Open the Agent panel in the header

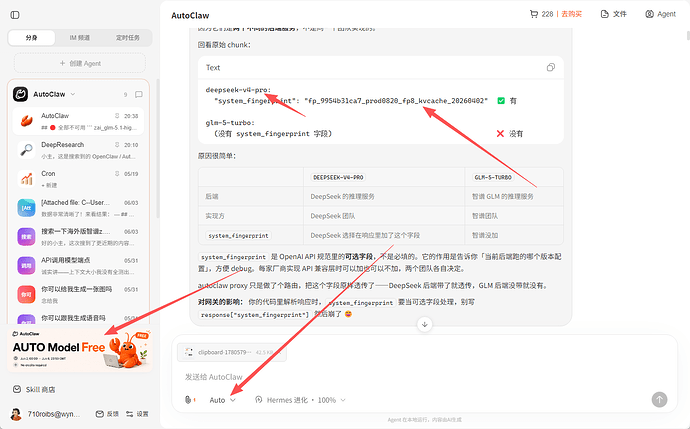[660, 14]
